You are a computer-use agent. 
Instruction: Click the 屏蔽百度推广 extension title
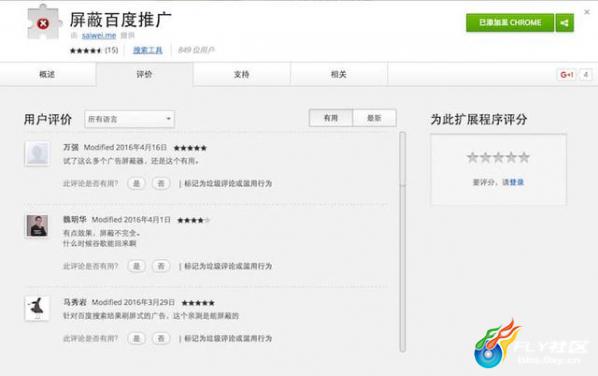121,20
